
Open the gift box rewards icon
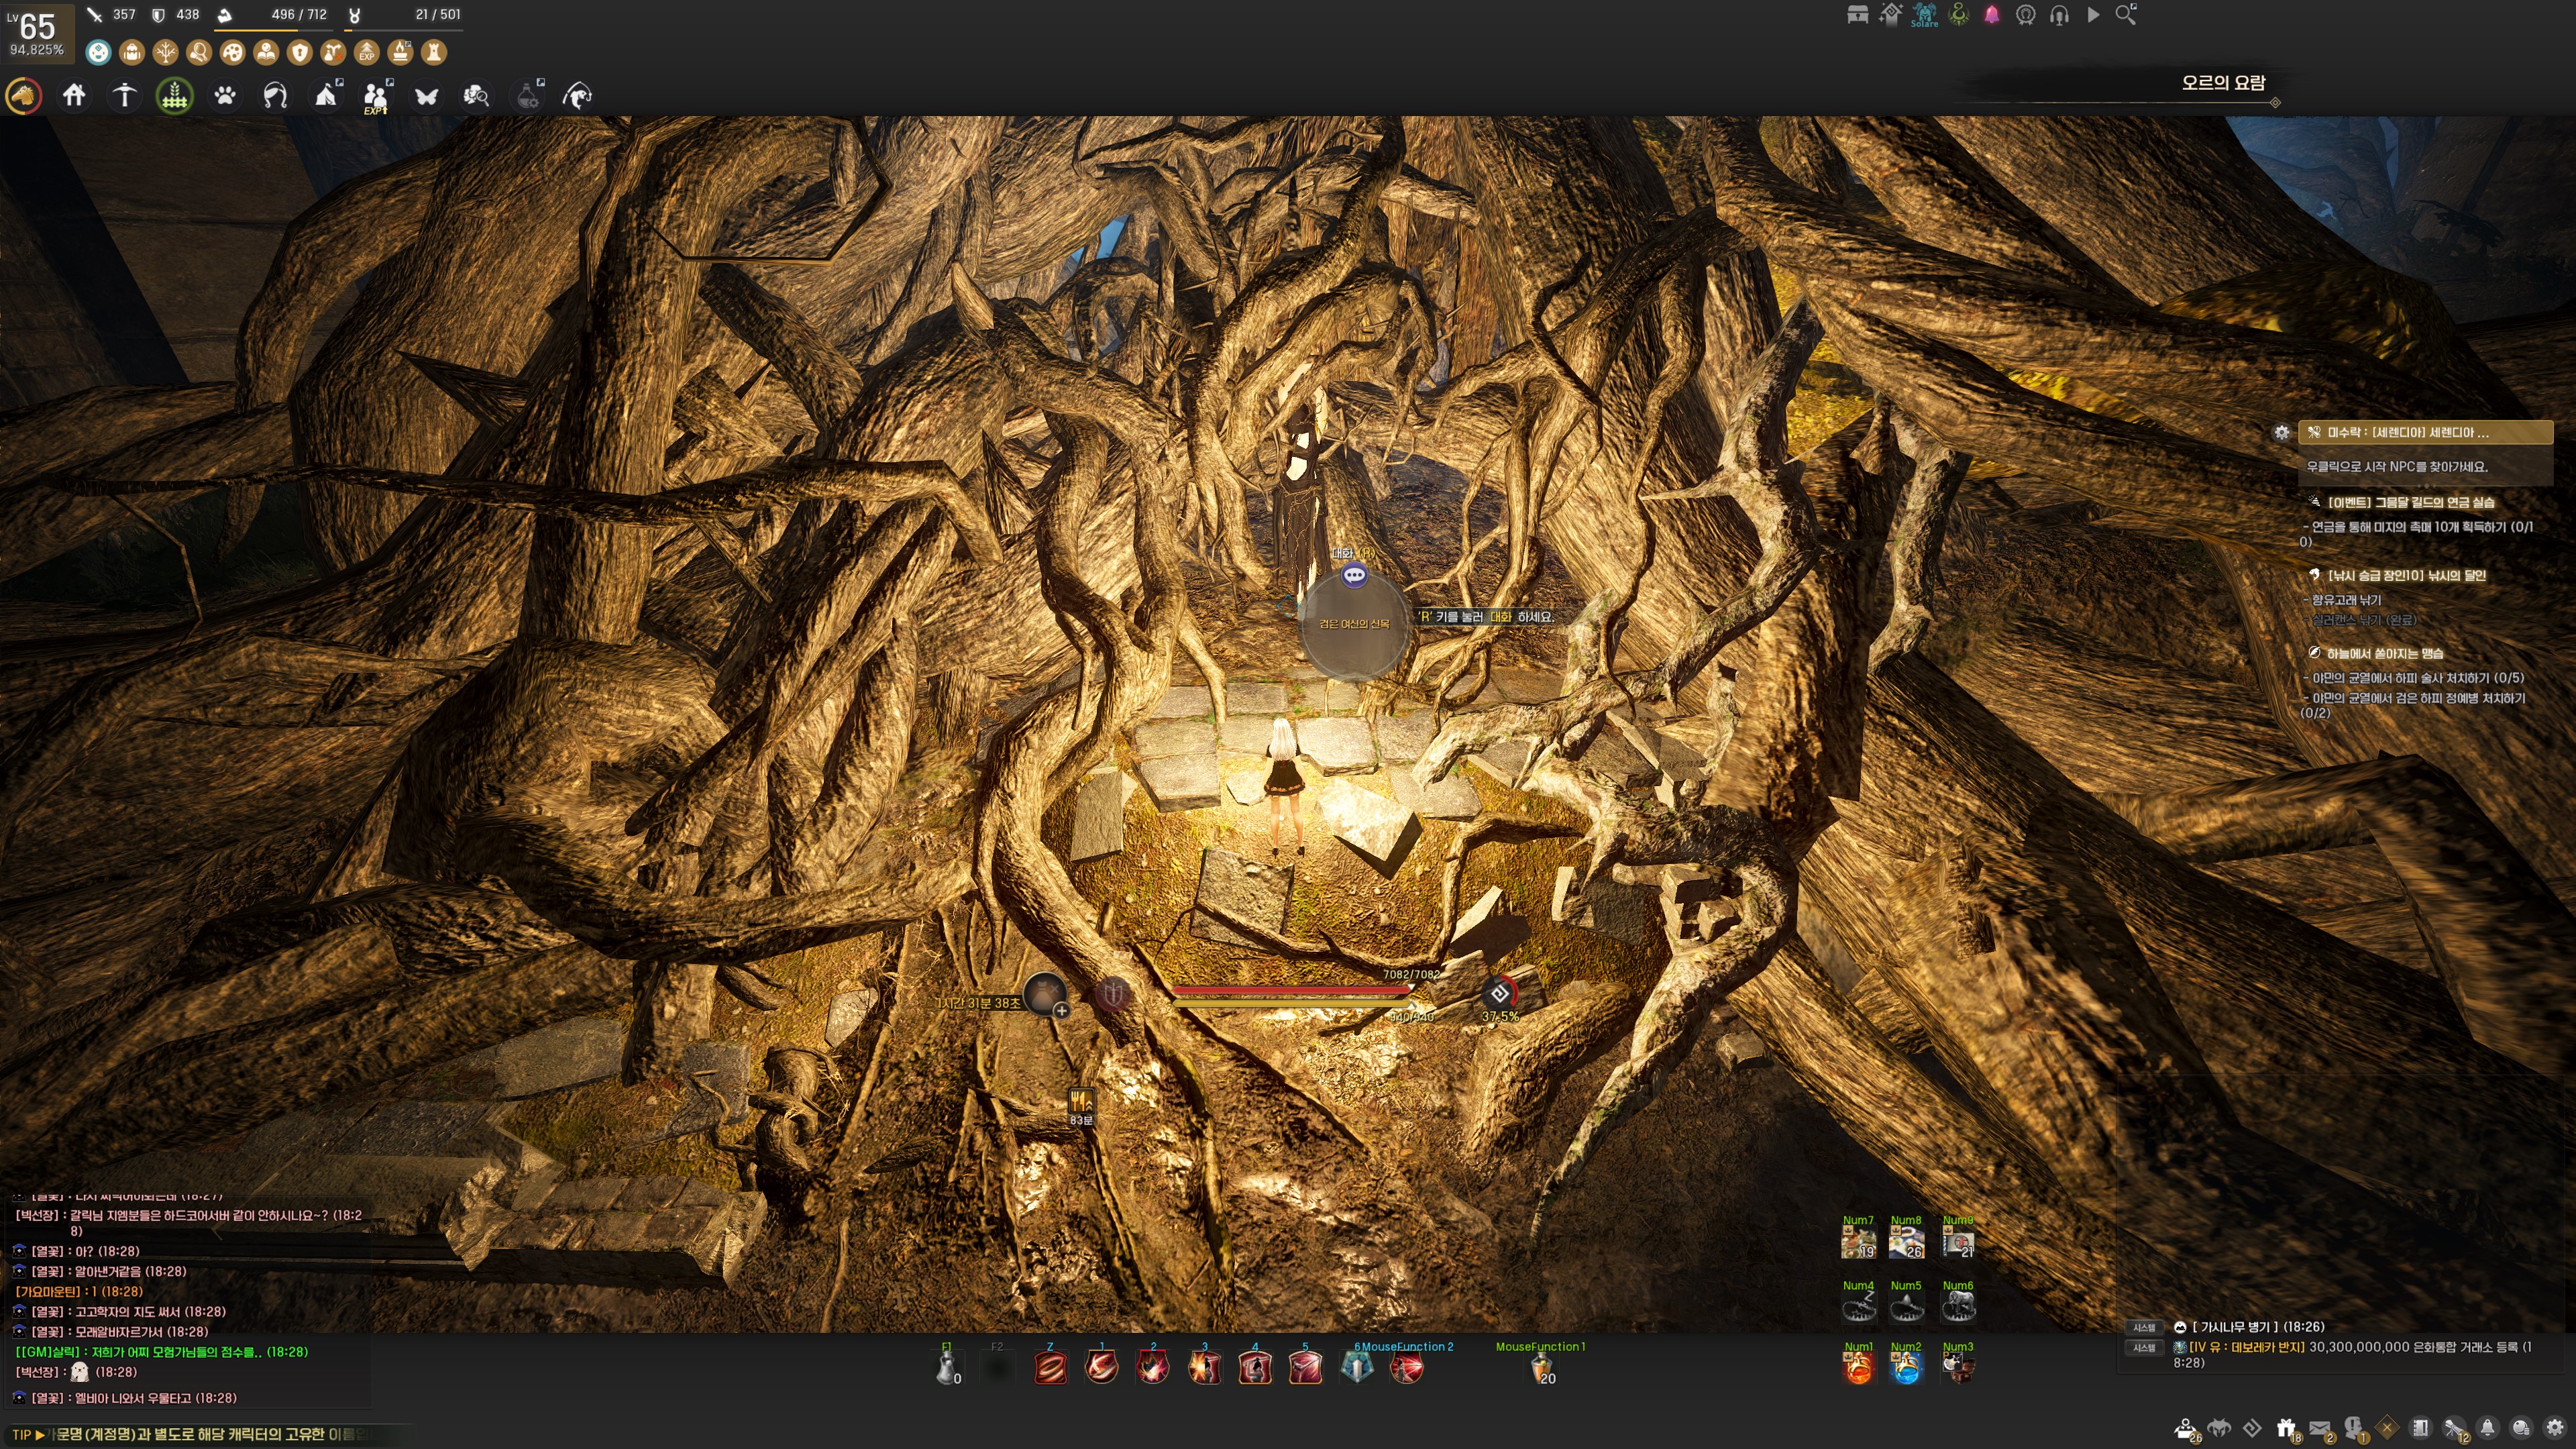point(2286,1428)
